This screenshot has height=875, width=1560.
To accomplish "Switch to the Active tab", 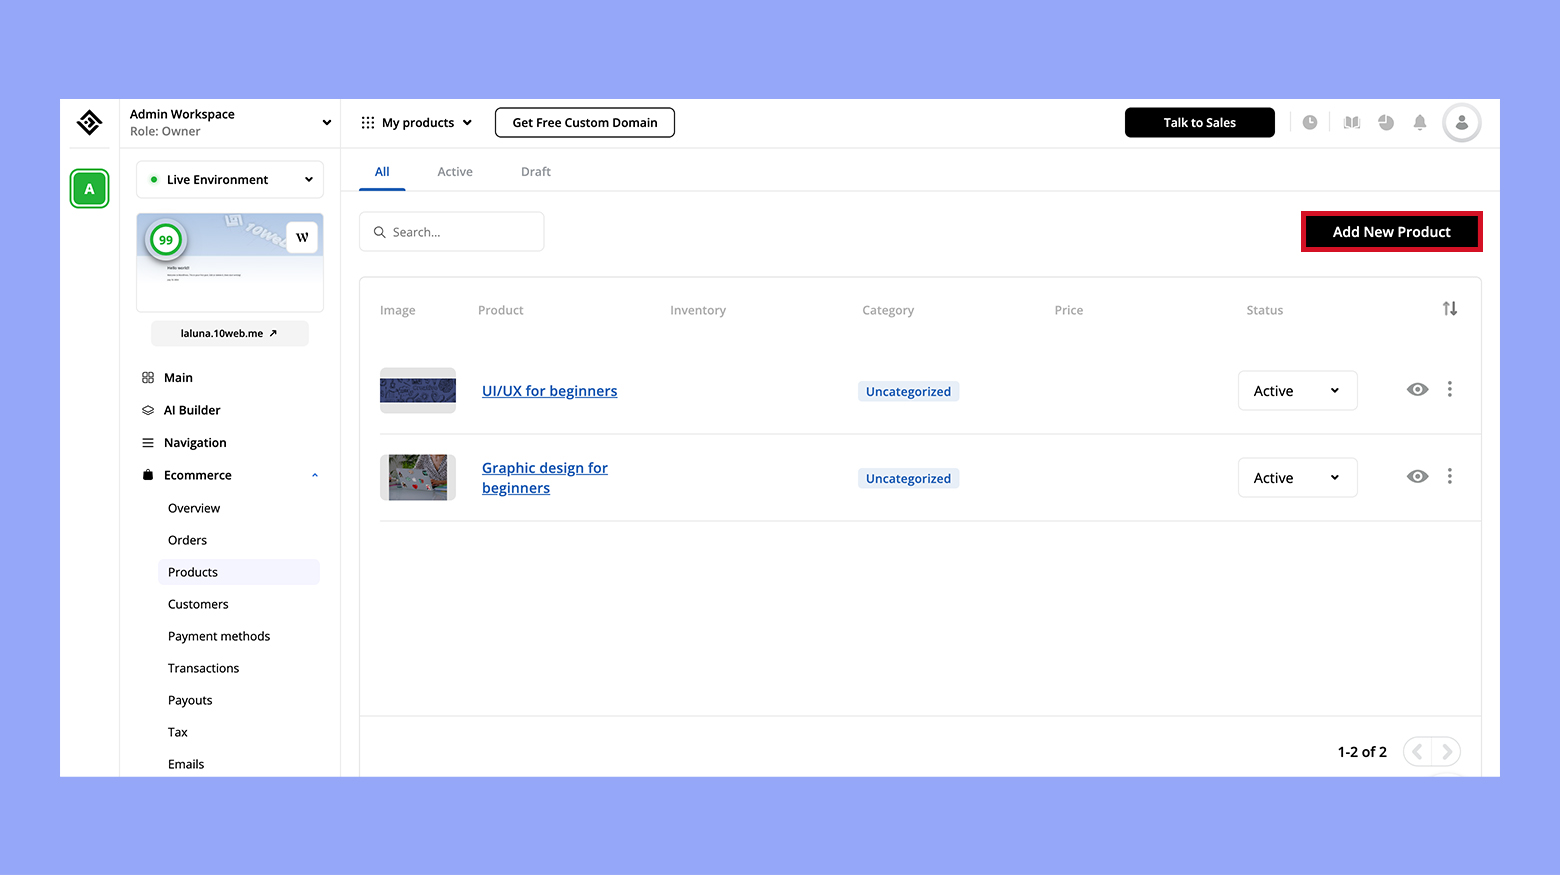I will point(455,171).
